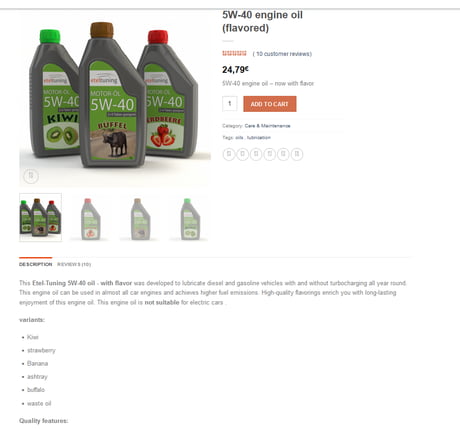Select the three-bottle thumbnail

[x=40, y=217]
